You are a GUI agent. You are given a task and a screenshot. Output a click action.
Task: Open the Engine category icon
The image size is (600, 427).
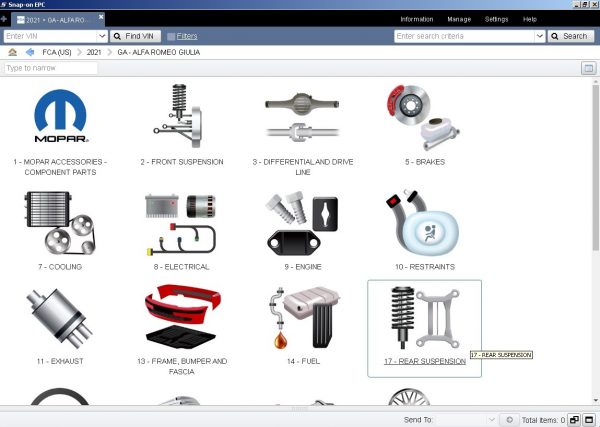(x=302, y=223)
